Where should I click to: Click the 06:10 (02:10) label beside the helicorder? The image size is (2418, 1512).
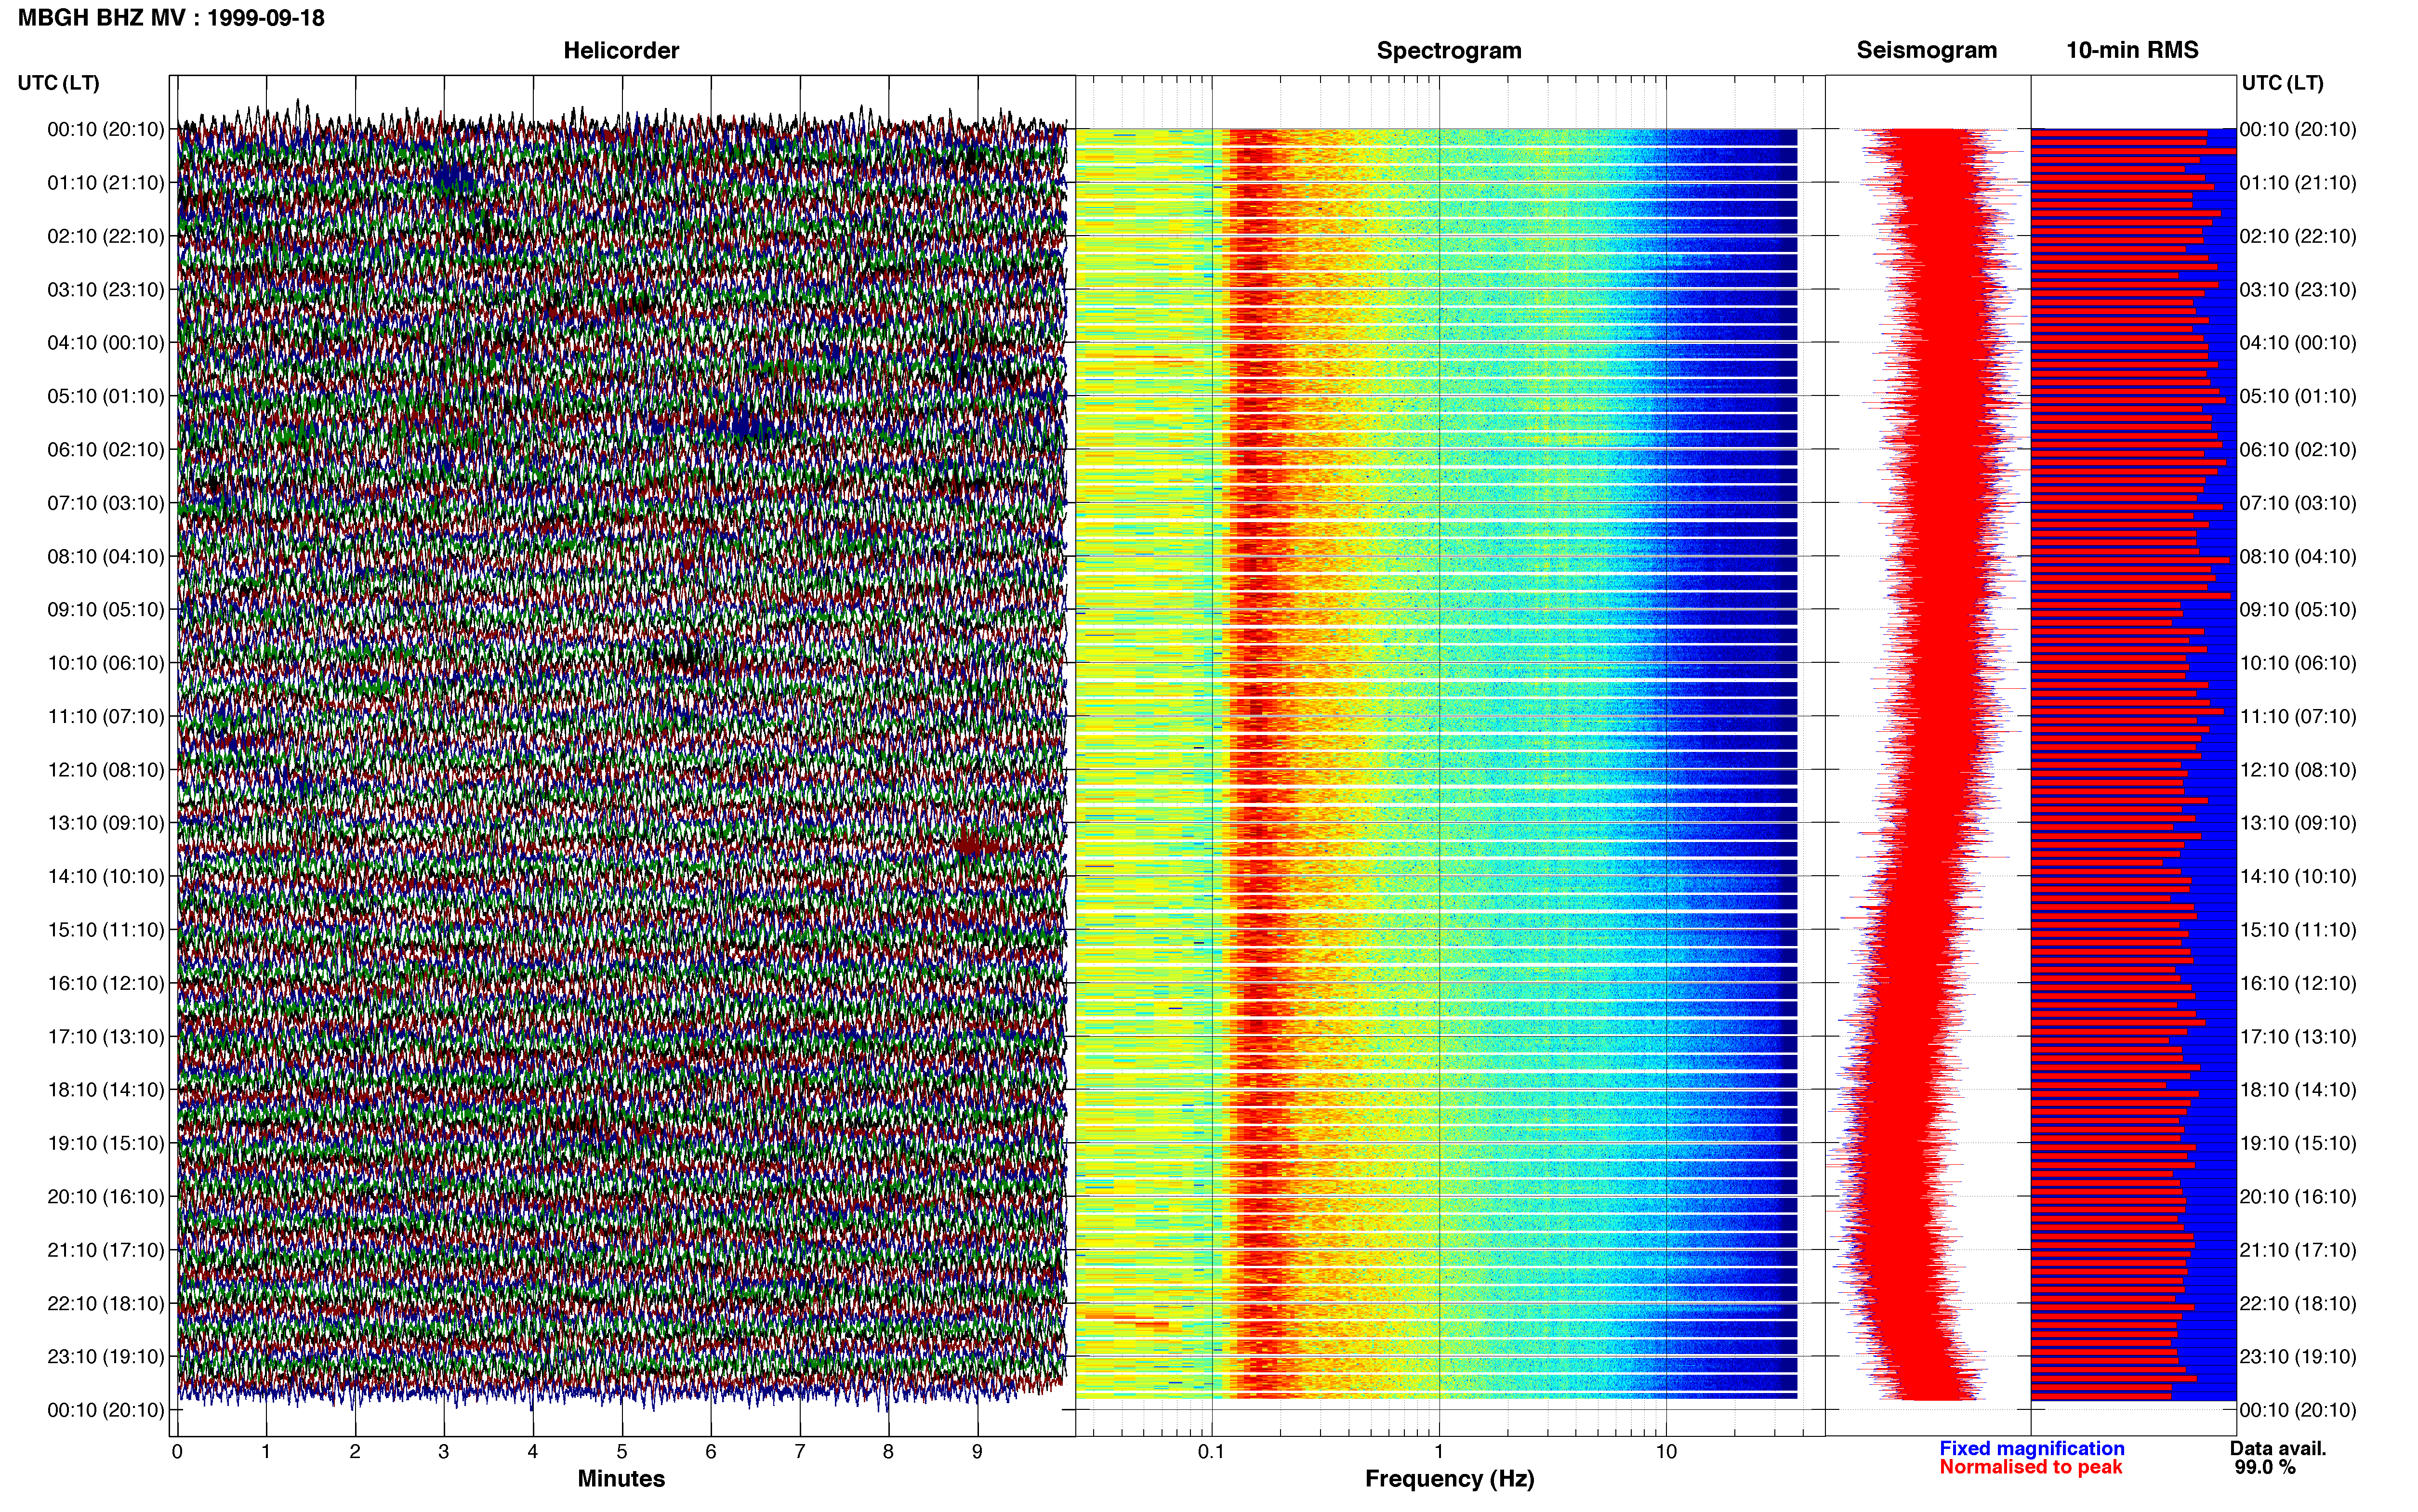(106, 450)
